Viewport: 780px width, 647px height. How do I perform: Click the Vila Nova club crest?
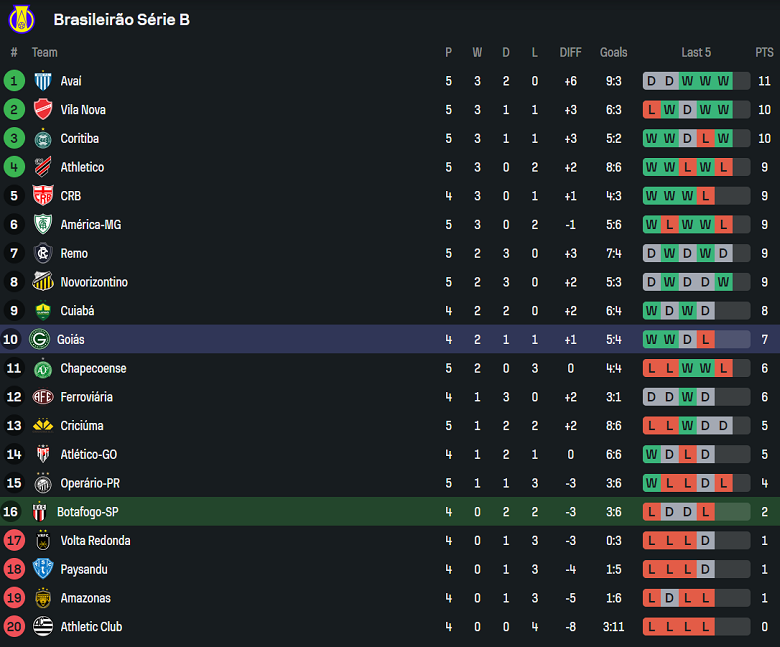pos(42,110)
